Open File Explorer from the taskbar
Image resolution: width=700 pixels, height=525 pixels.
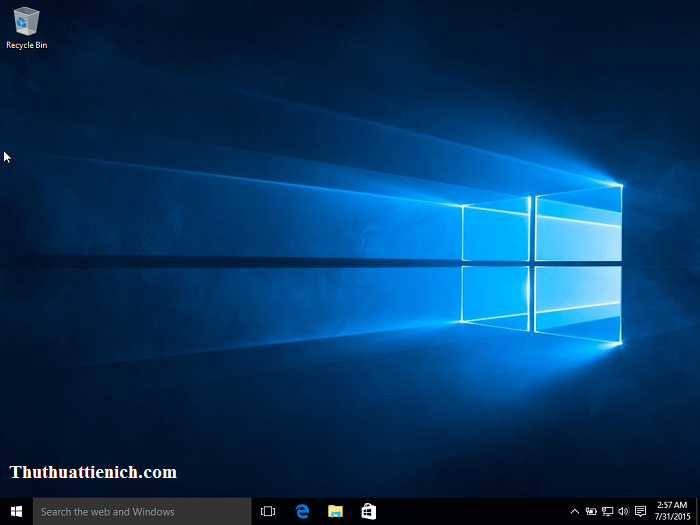[335, 511]
